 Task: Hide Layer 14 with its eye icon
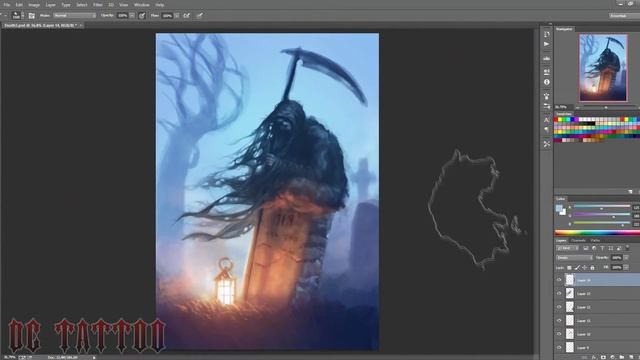point(559,280)
